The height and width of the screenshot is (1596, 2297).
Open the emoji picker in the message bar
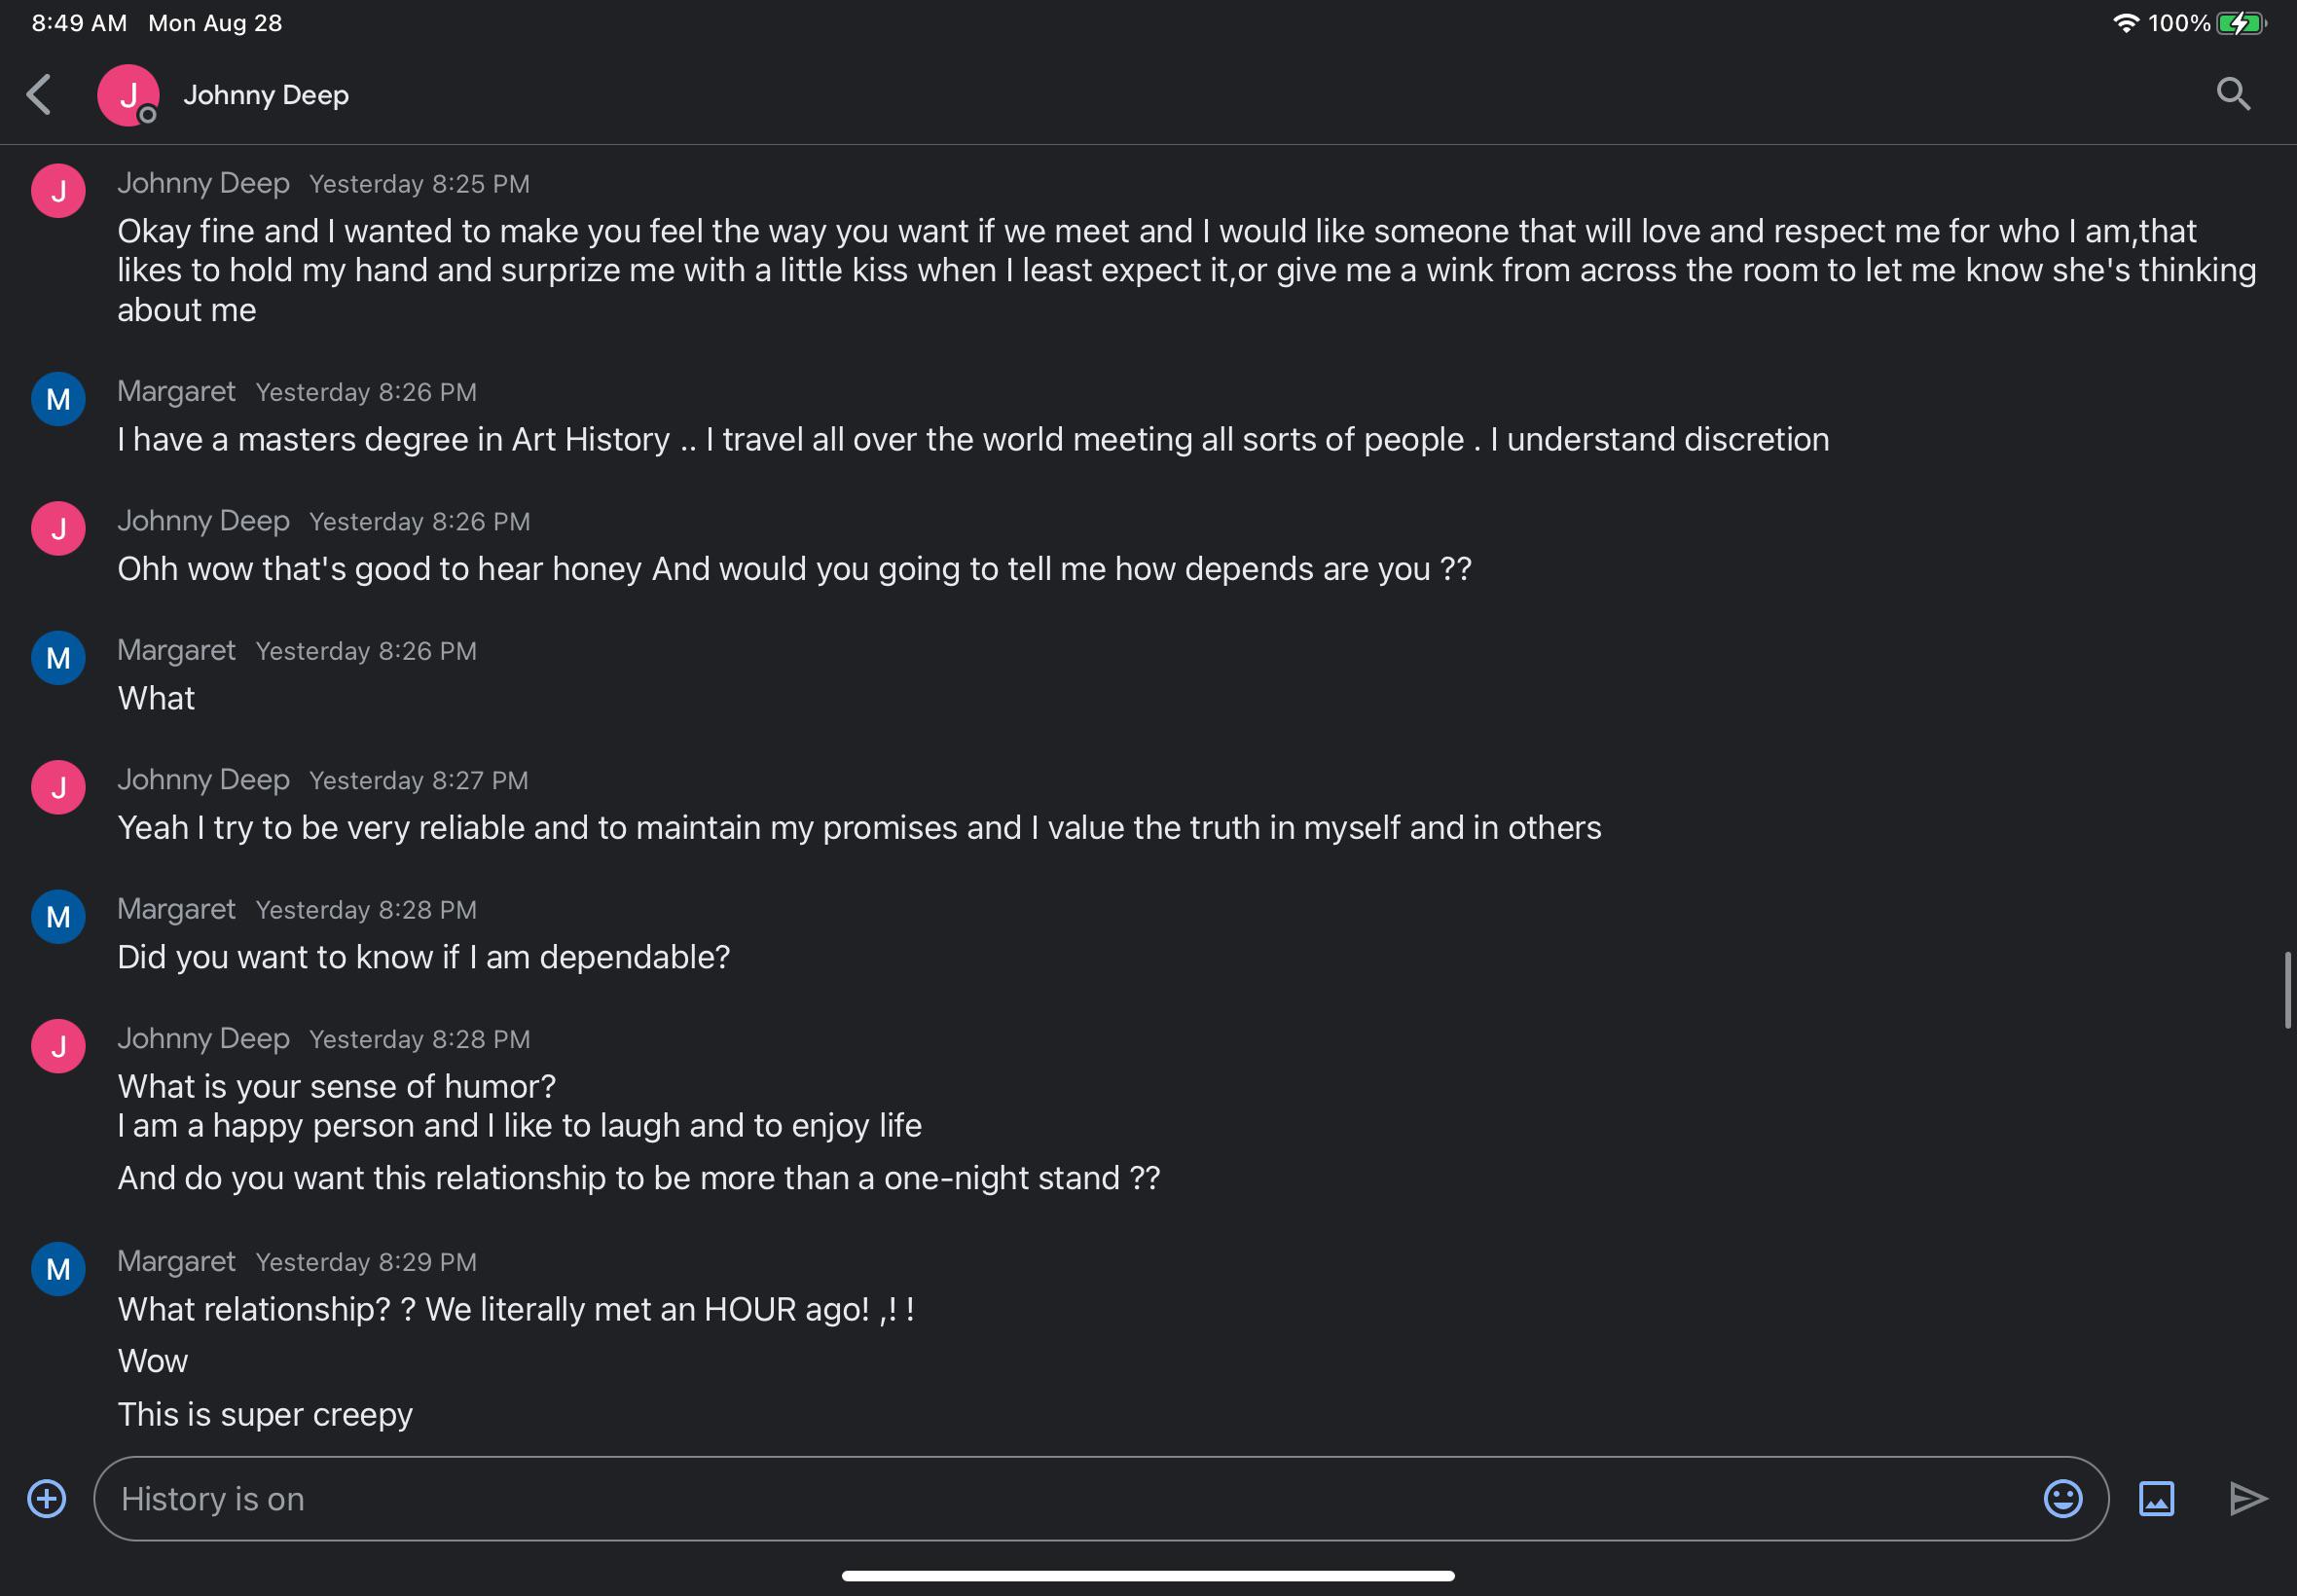click(2066, 1498)
